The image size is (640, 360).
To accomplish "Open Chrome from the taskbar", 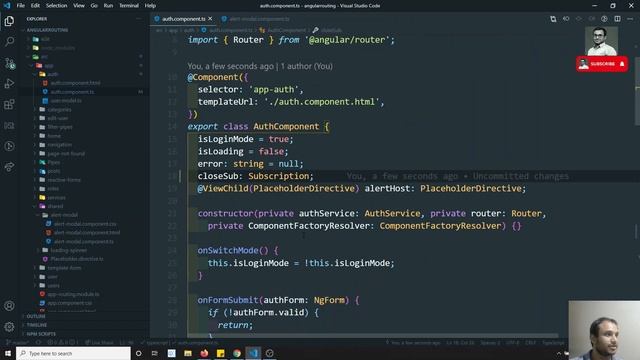I will [x=237, y=353].
